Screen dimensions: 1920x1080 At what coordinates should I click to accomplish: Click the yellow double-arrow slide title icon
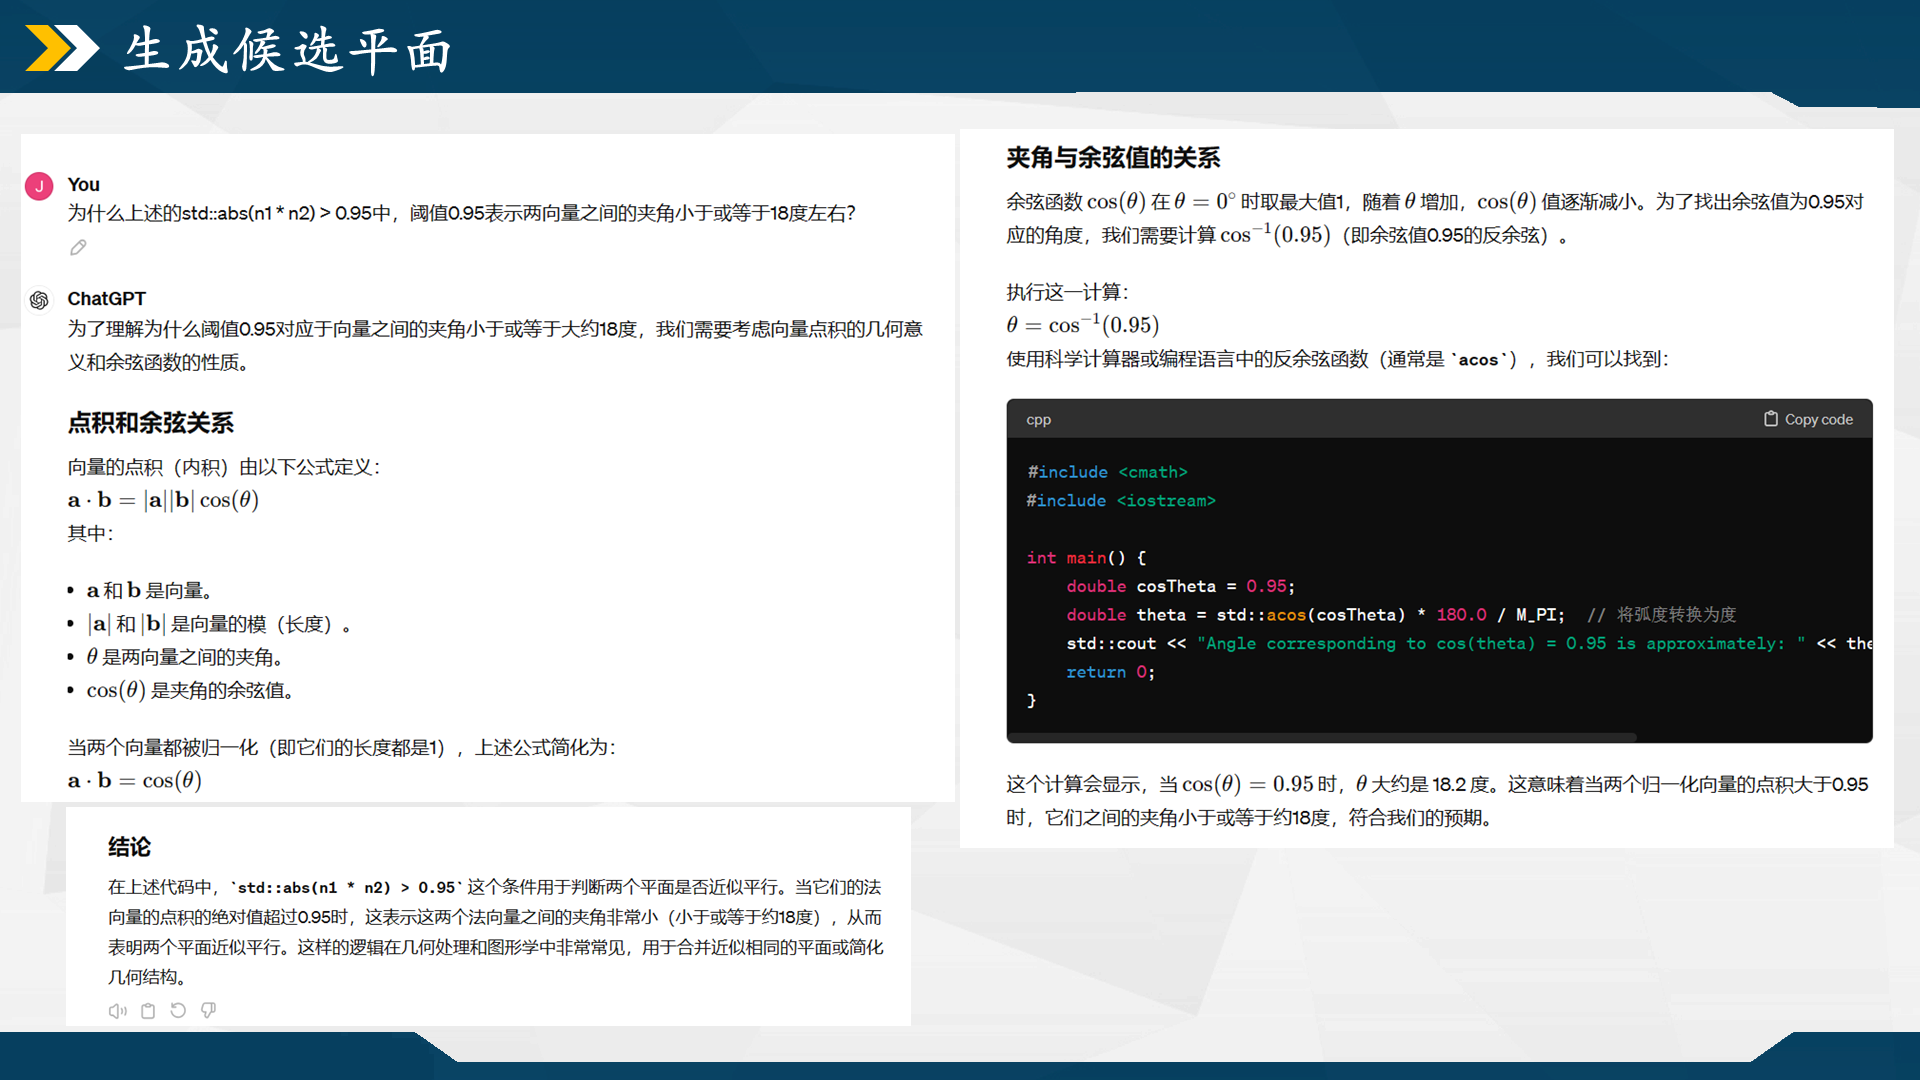[62, 48]
